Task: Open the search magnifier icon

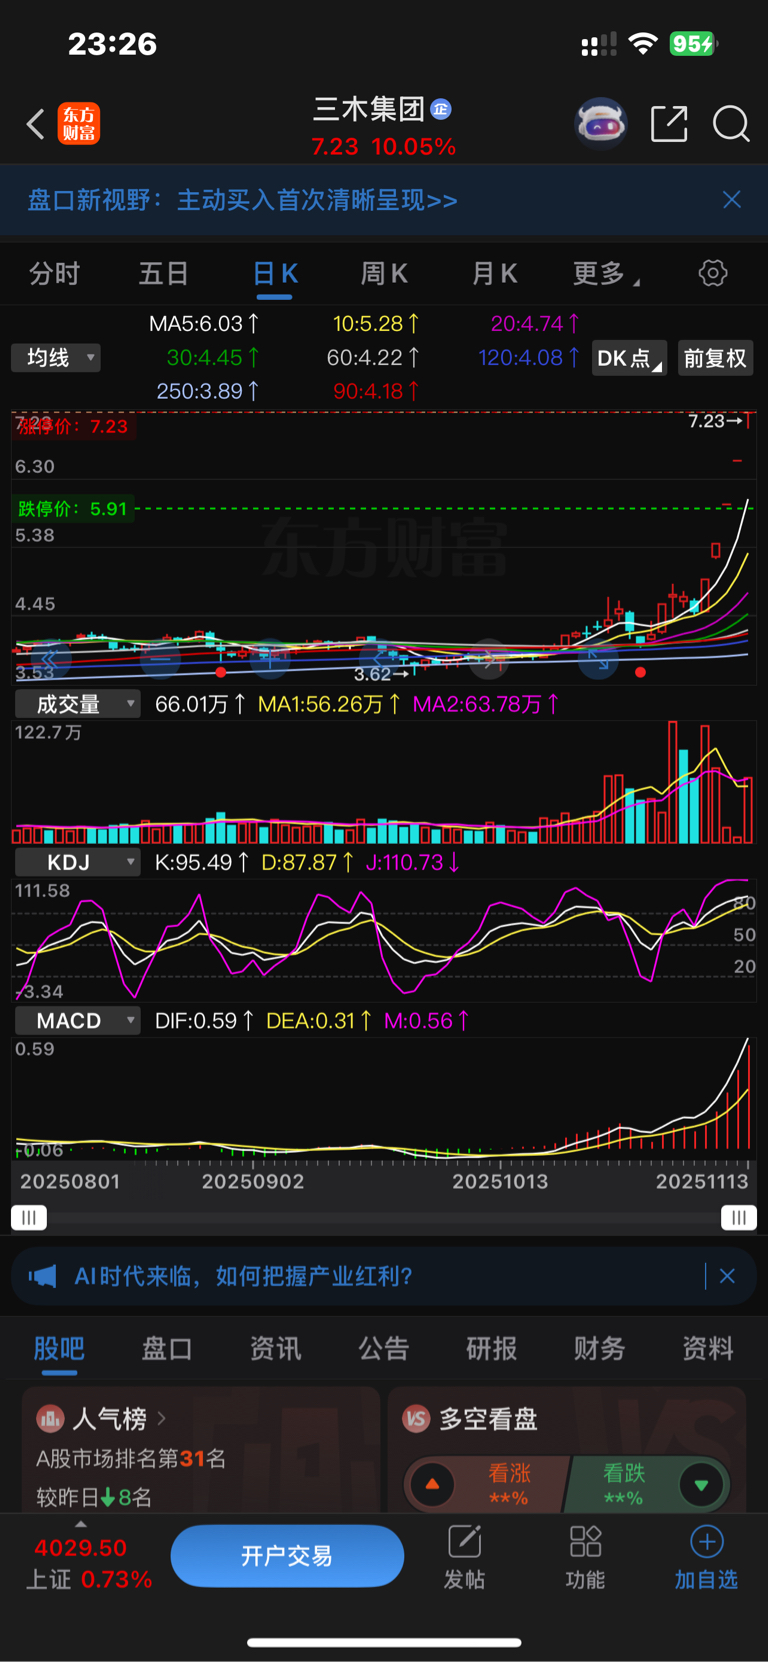Action: [731, 124]
